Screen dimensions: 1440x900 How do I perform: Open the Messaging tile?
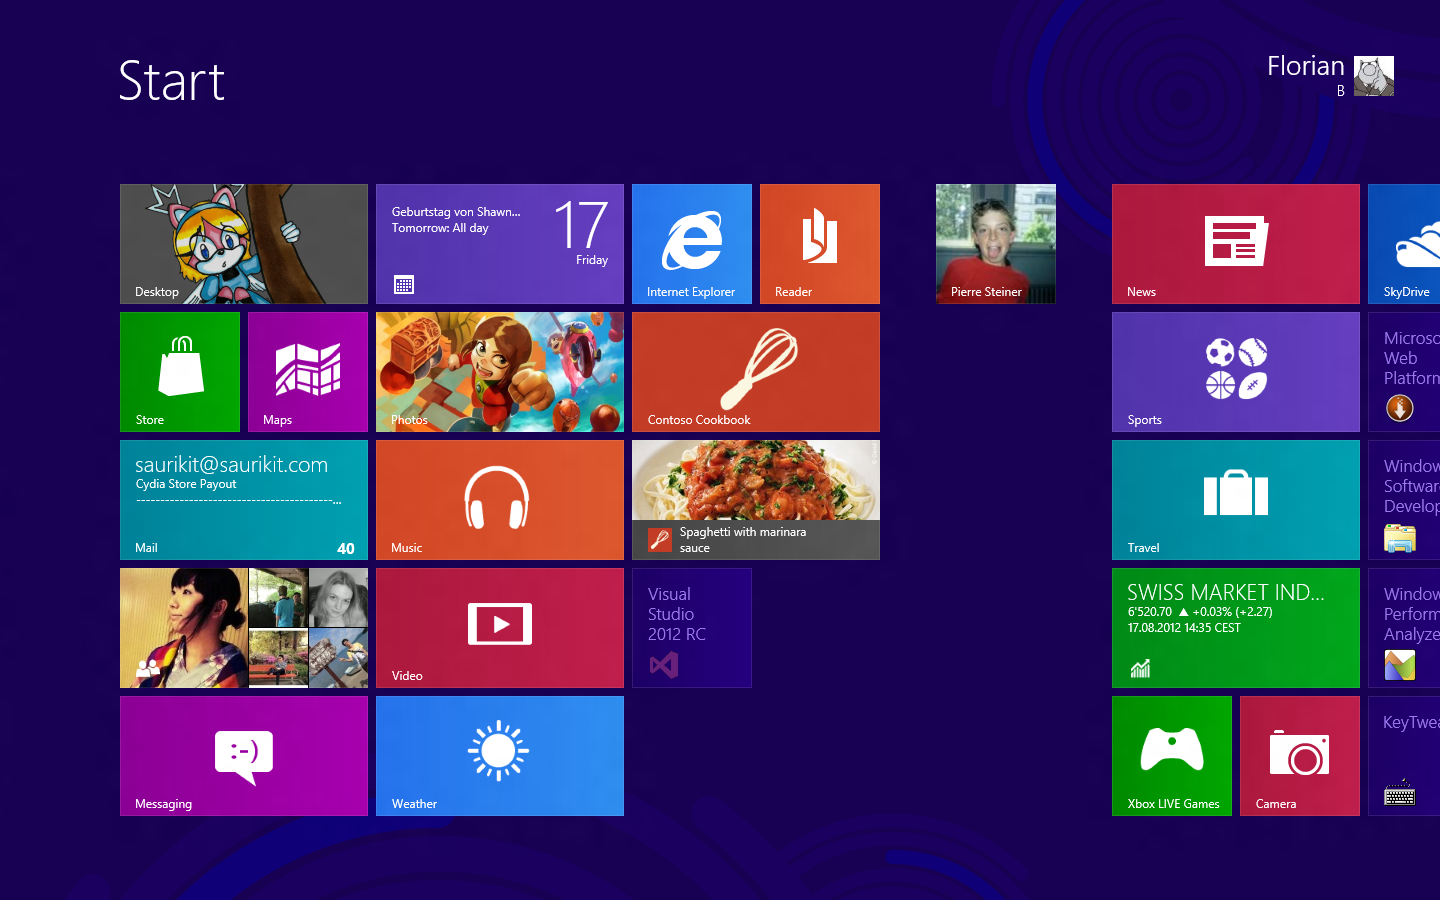(243, 755)
